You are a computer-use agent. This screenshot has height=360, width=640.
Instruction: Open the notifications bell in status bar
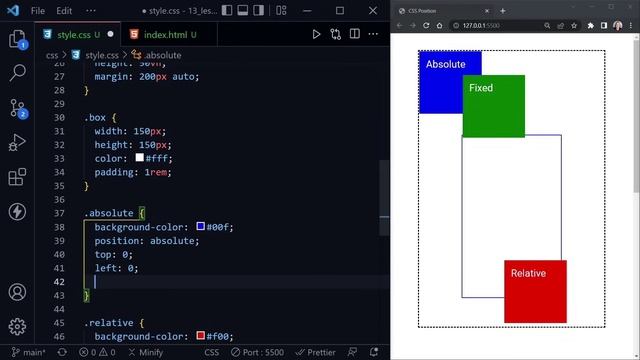[373, 352]
